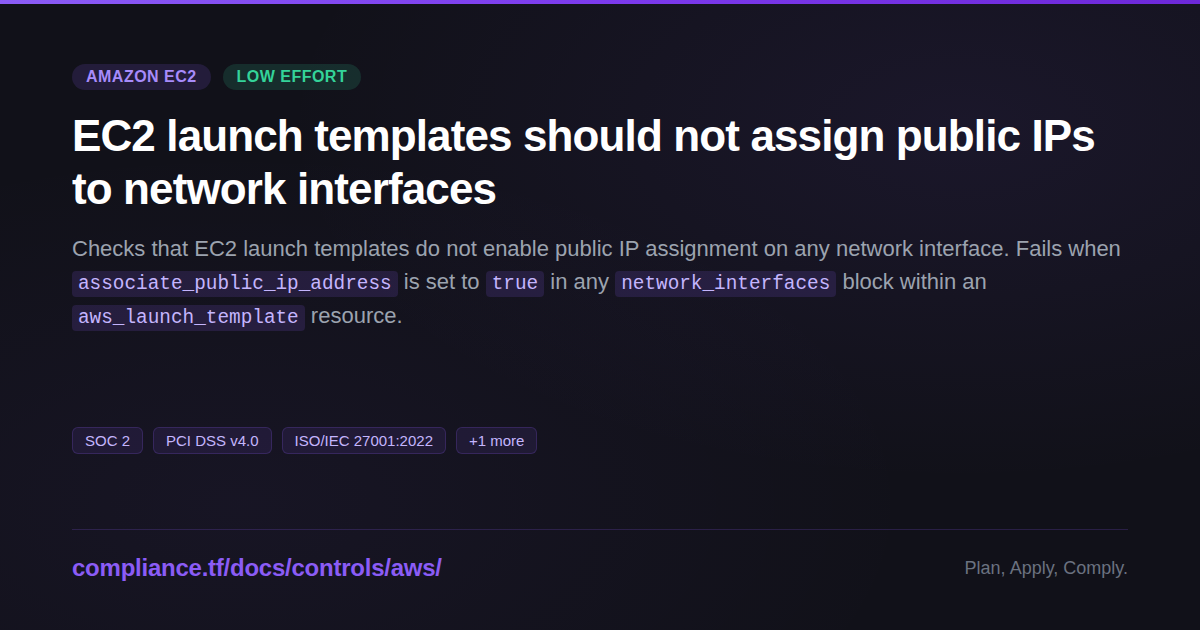Click the LOW EFFORT badge

click(x=291, y=77)
